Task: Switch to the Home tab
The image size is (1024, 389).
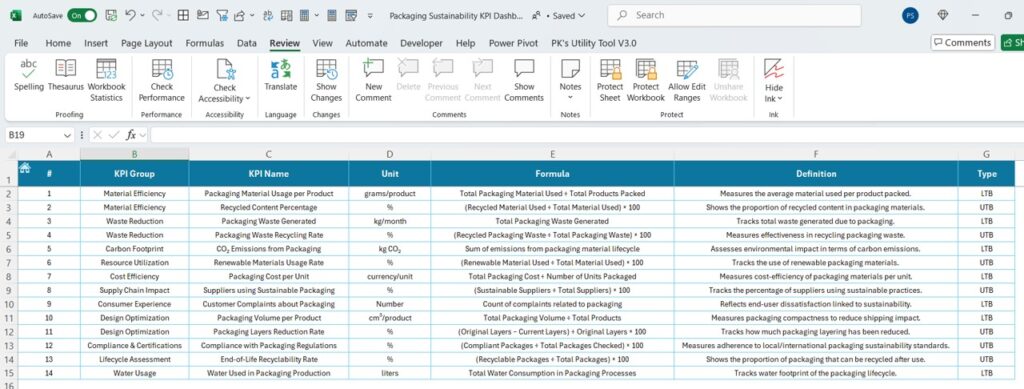Action: 58,43
